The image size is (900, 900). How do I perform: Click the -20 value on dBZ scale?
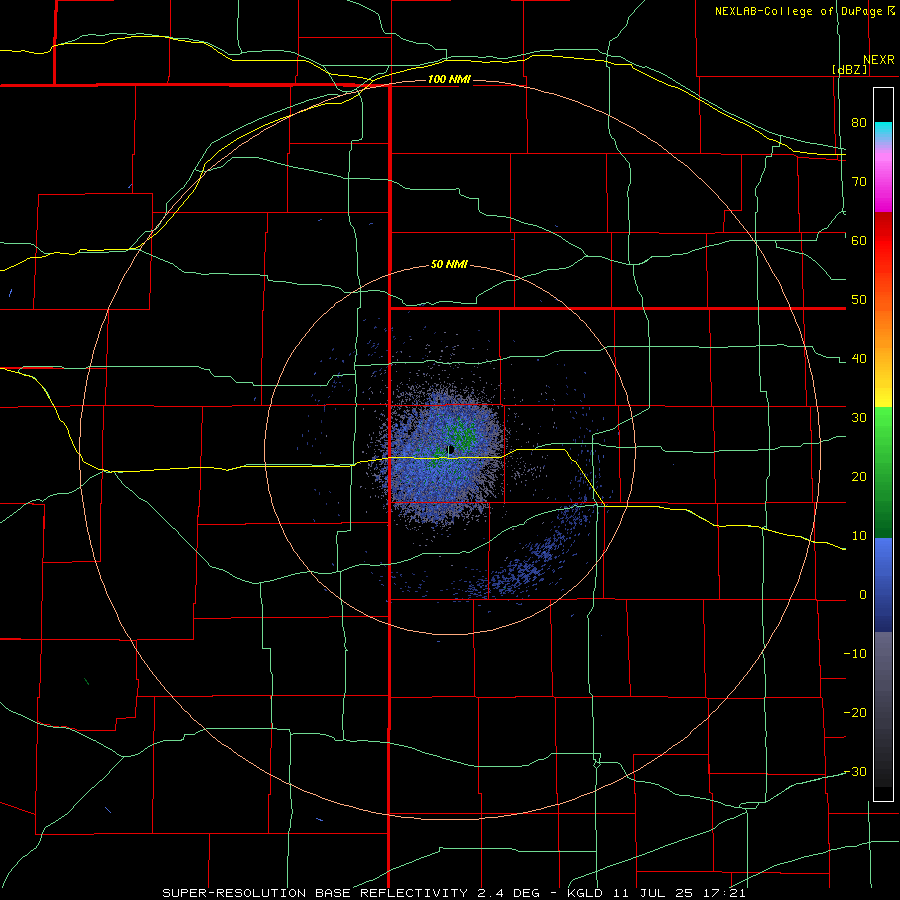[855, 712]
